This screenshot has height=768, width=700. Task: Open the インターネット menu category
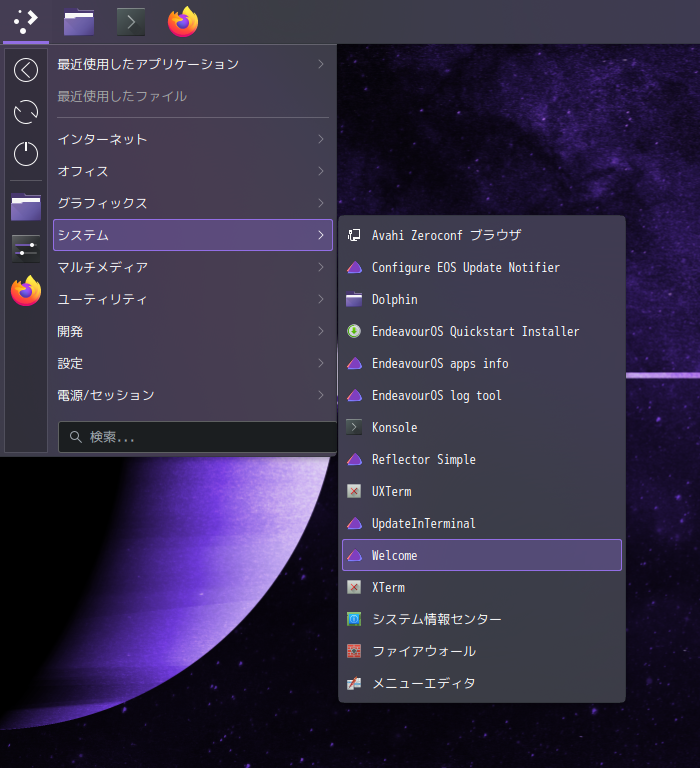coord(193,139)
